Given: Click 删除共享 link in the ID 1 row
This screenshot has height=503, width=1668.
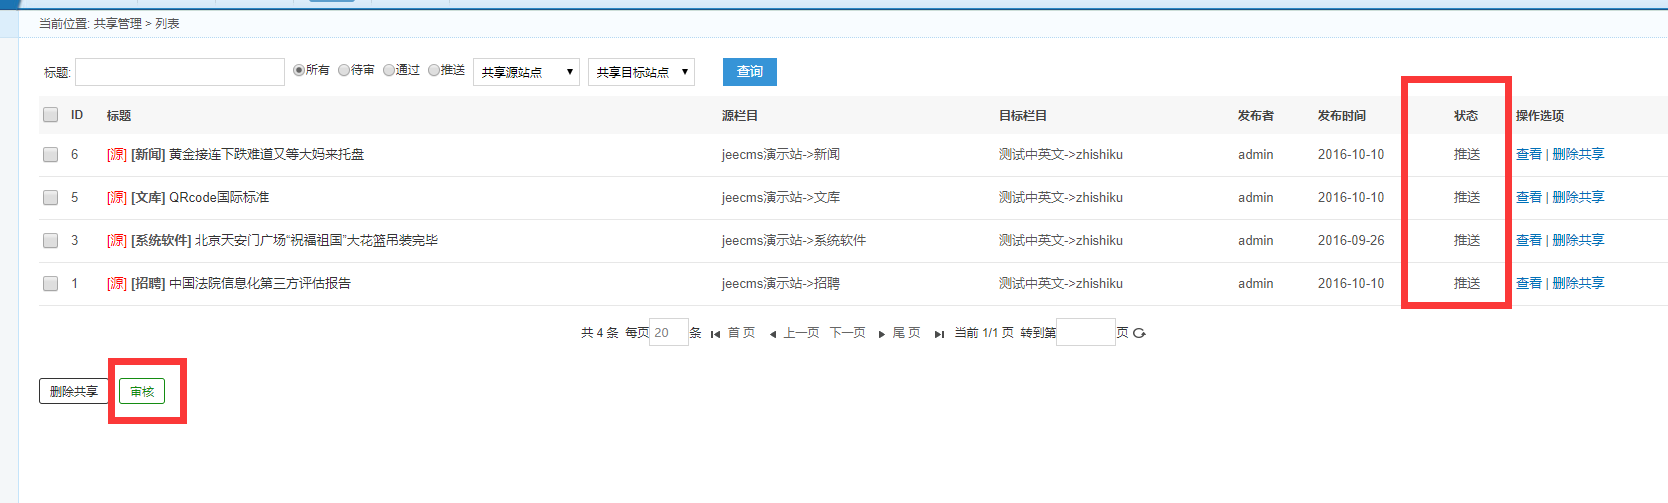Looking at the screenshot, I should click(x=1578, y=283).
